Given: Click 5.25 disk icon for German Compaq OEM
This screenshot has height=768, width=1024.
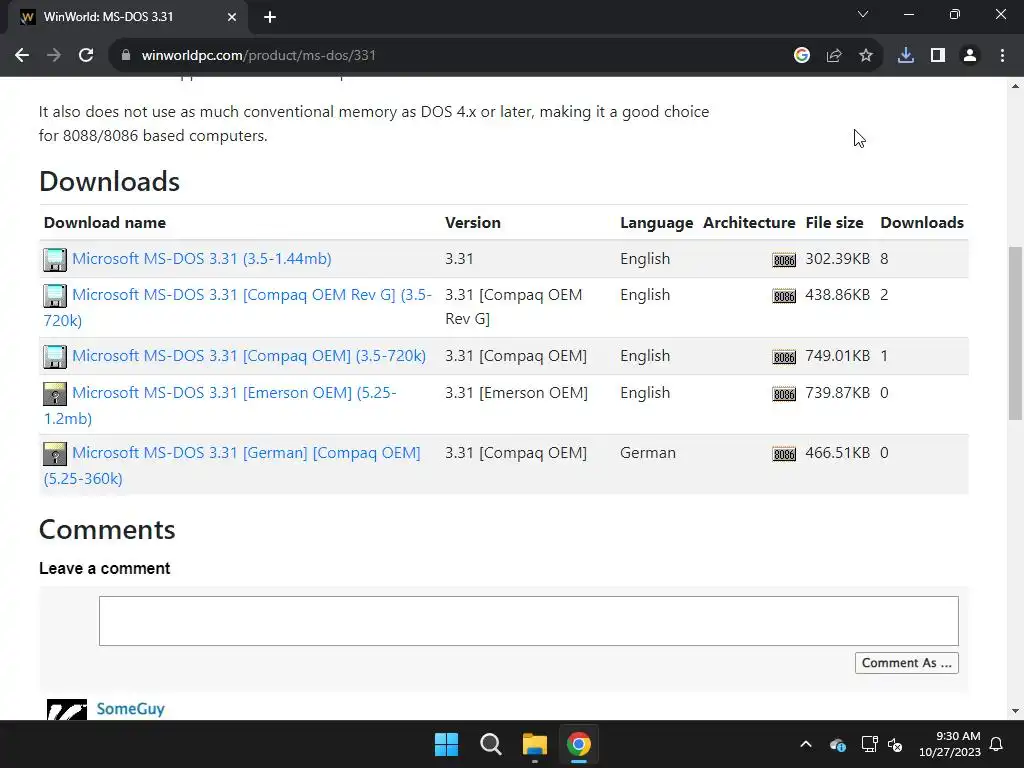Looking at the screenshot, I should tap(55, 454).
